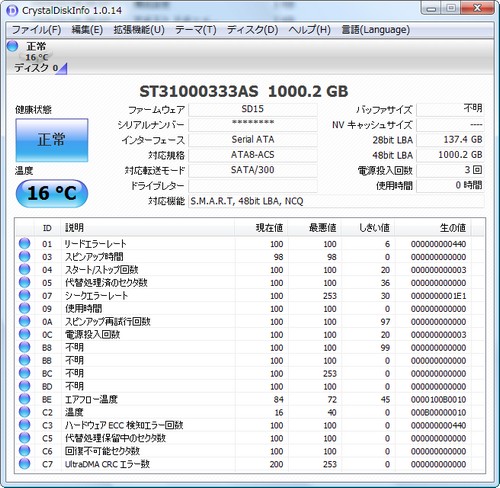This screenshot has width=500, height=488.
Task: Click status orb for 04 スタート/ストップ回数
Action: click(x=24, y=270)
